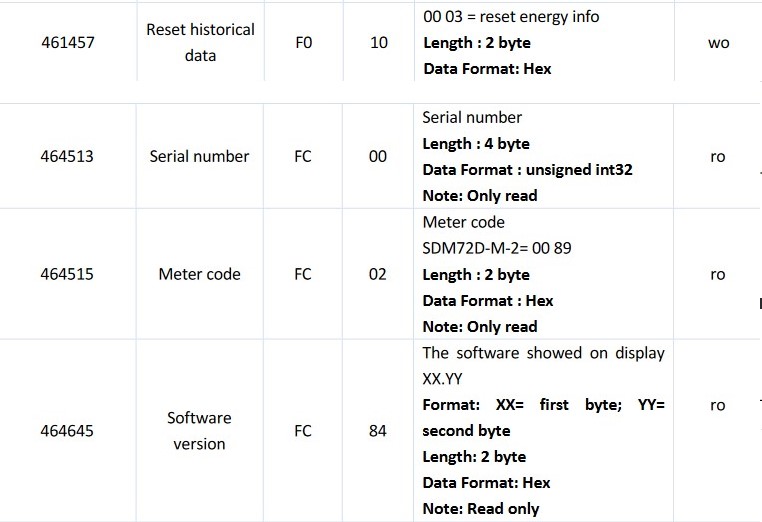
Task: Click the address cell 464515
Action: (x=67, y=274)
